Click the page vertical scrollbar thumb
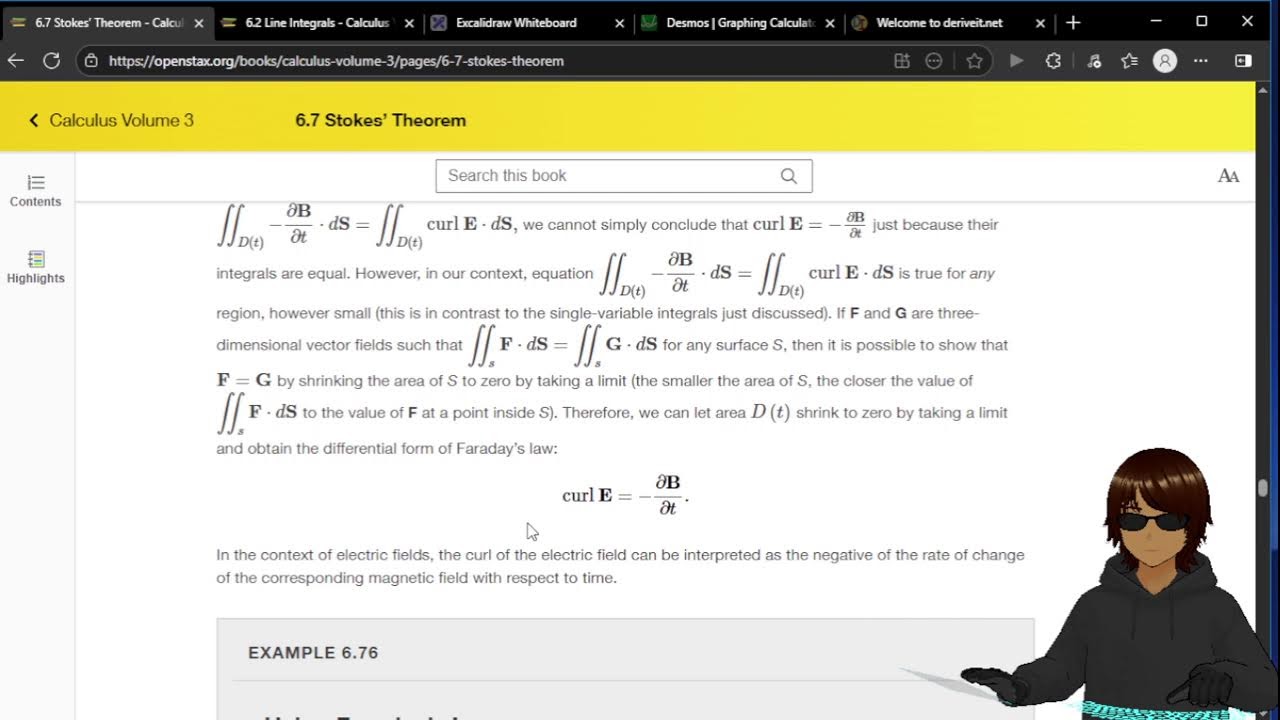The width and height of the screenshot is (1280, 720). tap(1263, 488)
